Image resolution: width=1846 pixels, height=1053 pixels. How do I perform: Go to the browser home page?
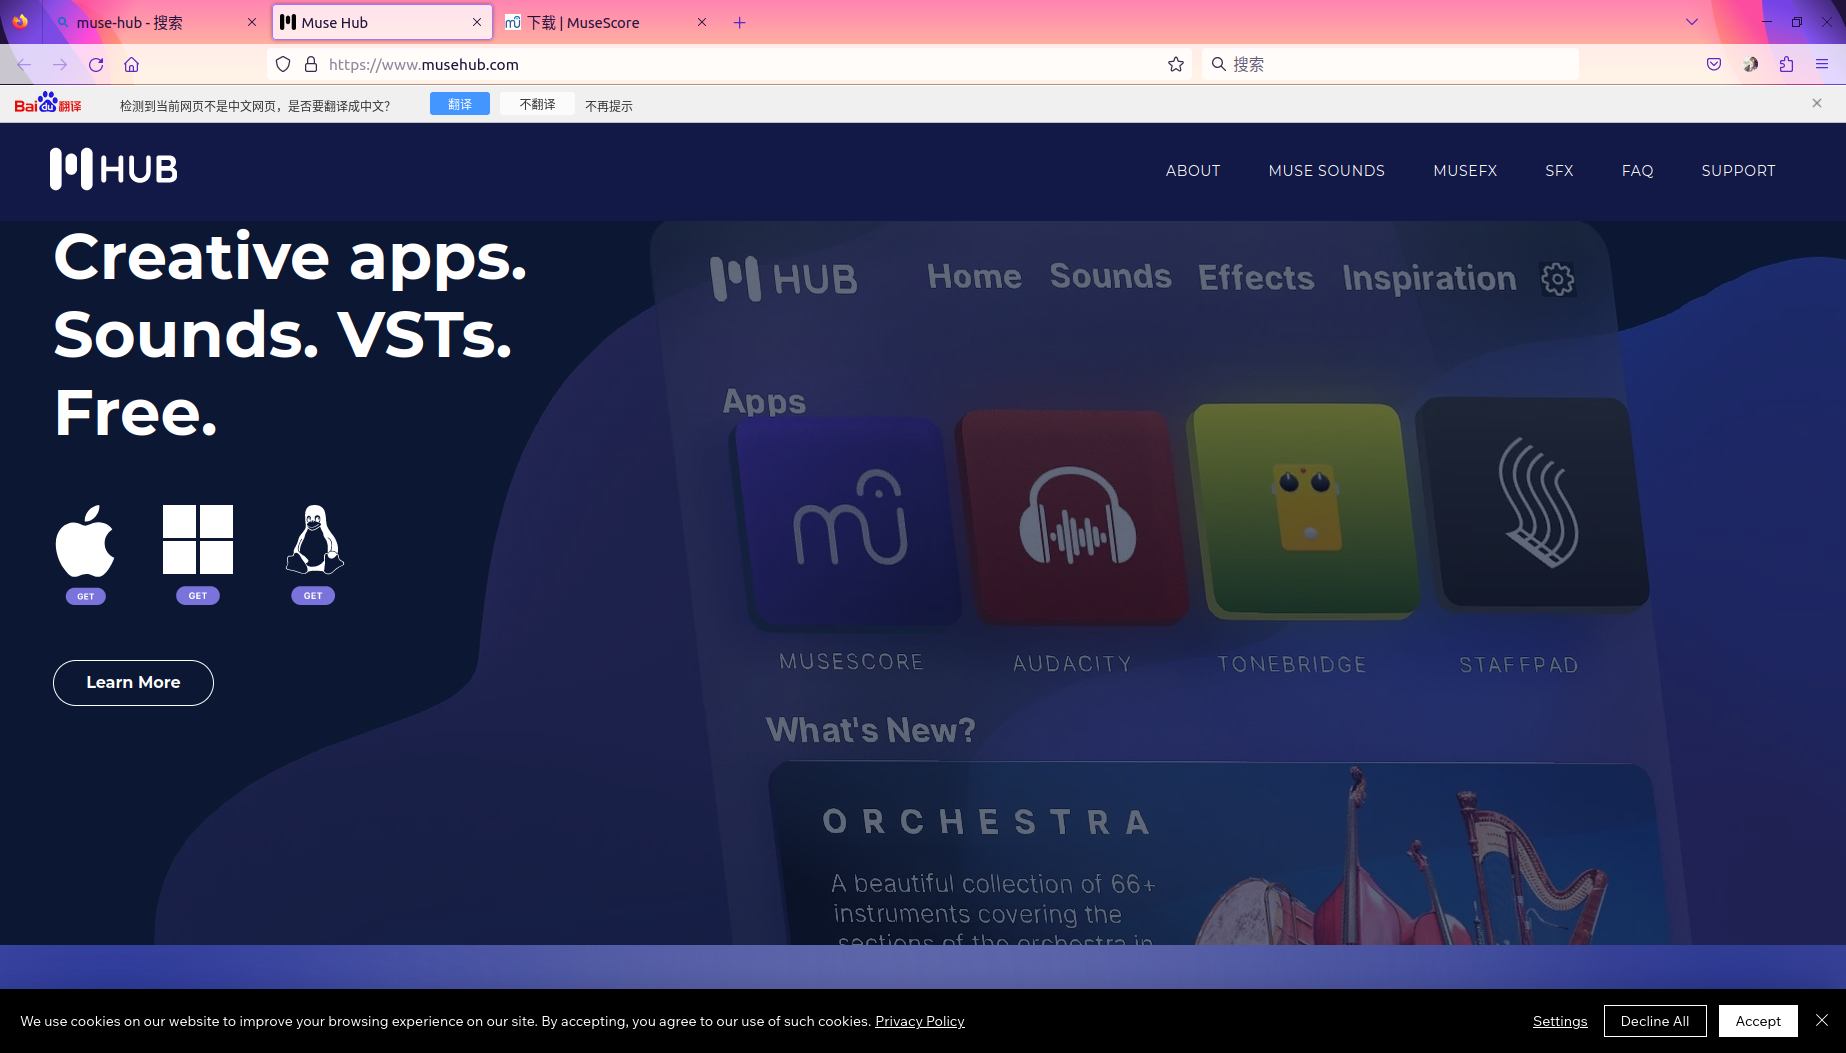coord(131,65)
